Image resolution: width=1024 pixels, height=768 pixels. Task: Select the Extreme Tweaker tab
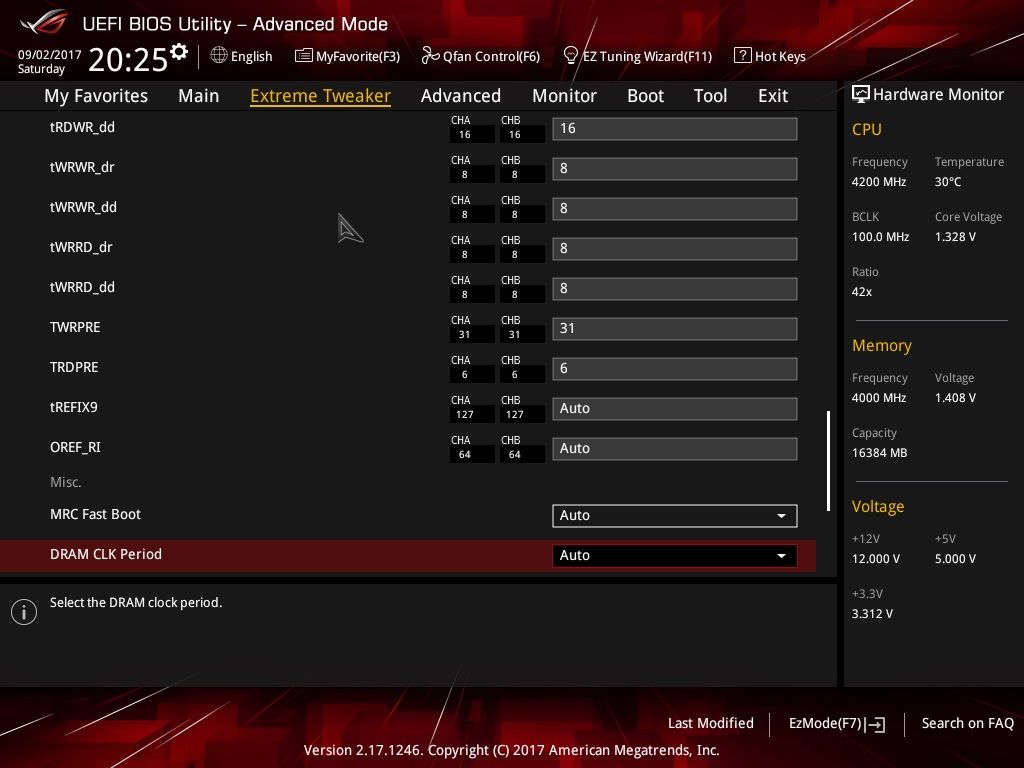pos(320,96)
